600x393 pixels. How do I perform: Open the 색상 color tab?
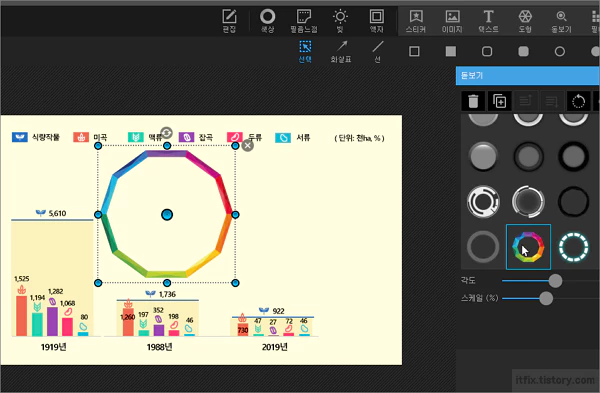click(x=267, y=21)
